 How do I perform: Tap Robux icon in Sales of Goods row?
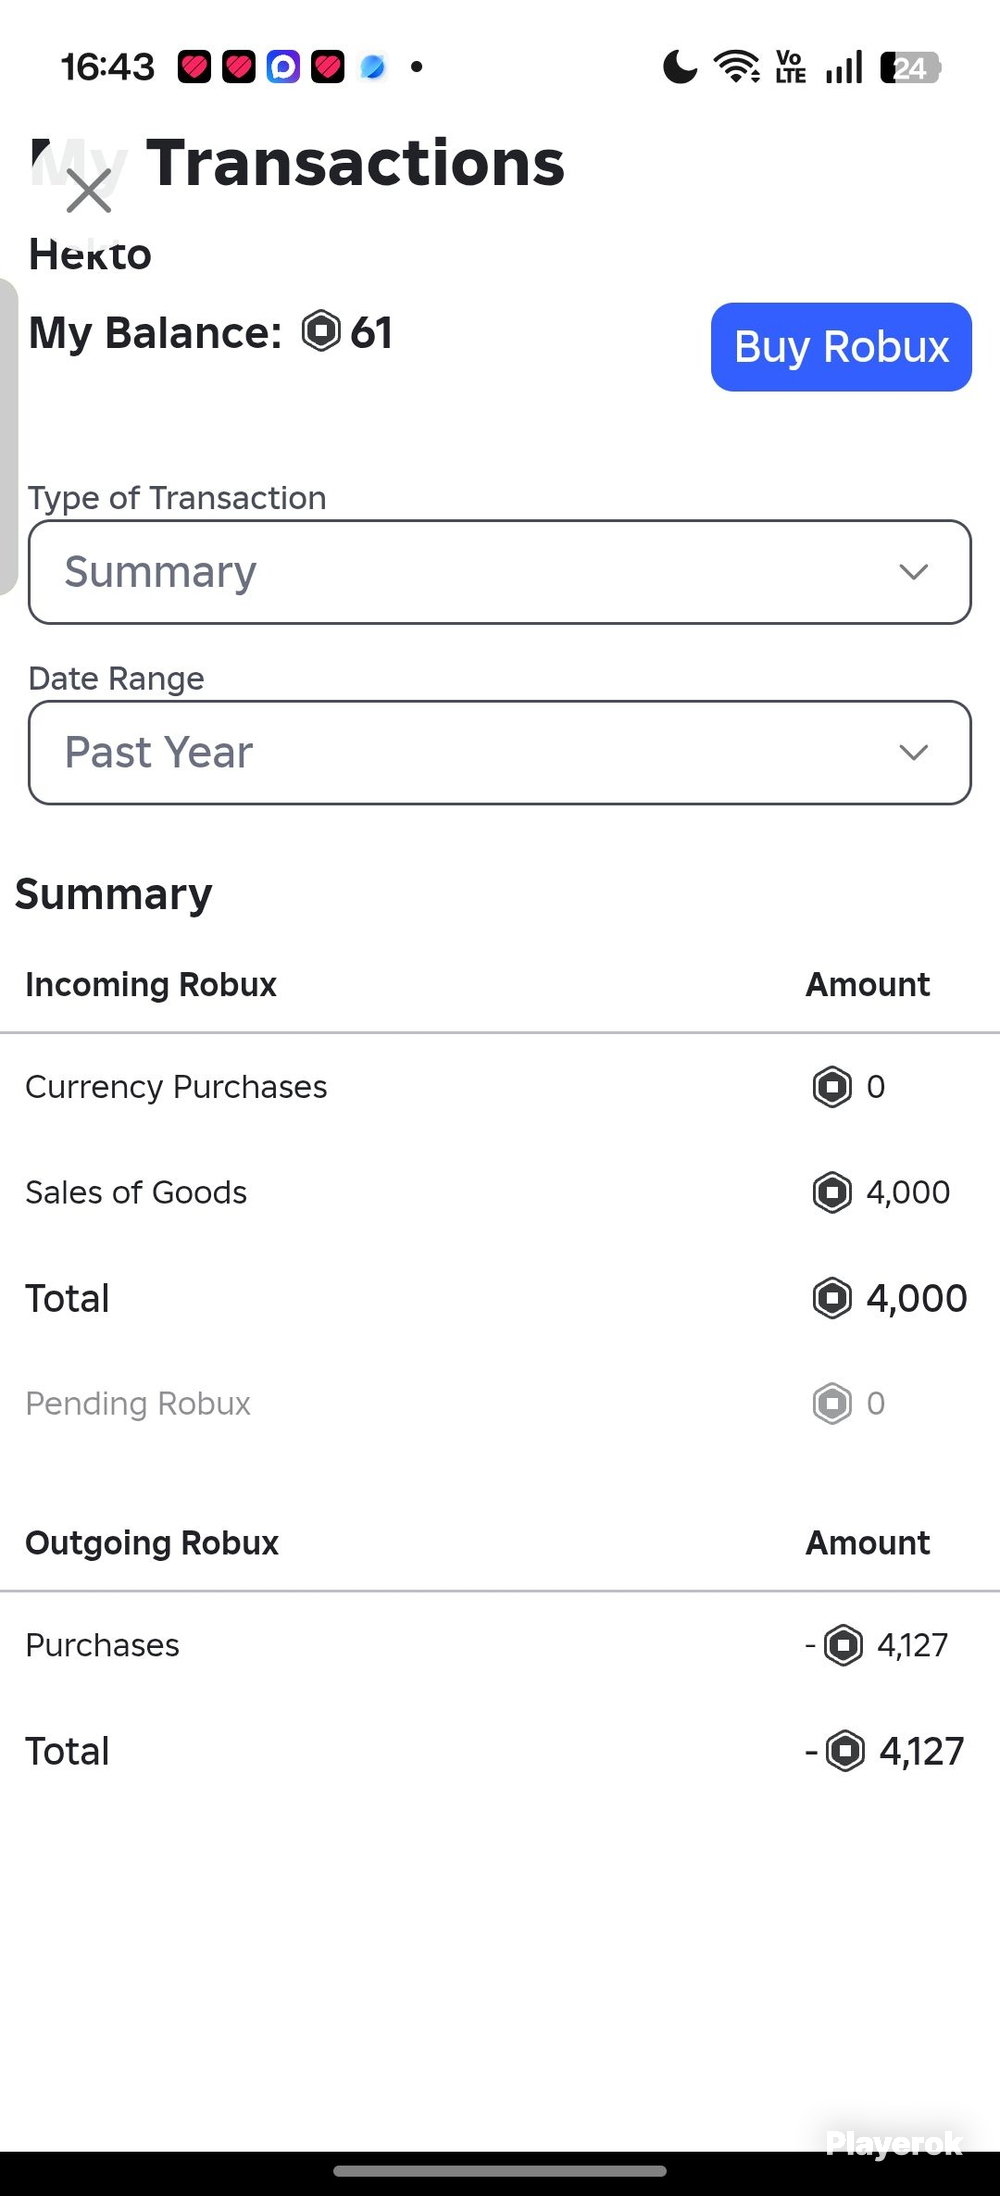click(832, 1192)
